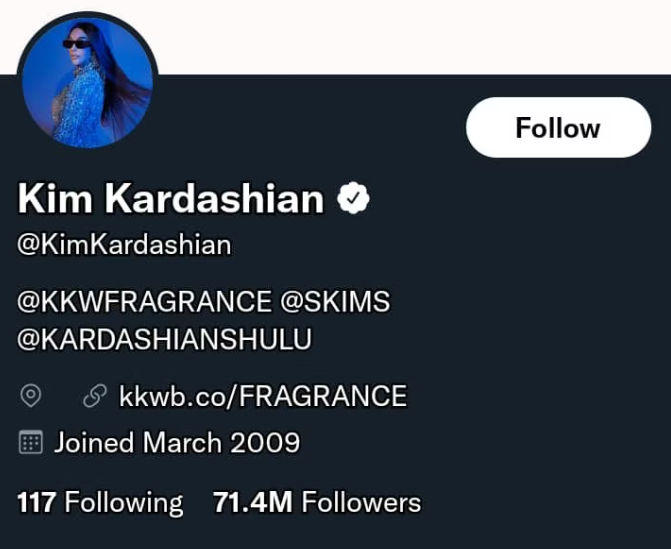Click the chain link icon
The image size is (671, 549).
coord(95,396)
